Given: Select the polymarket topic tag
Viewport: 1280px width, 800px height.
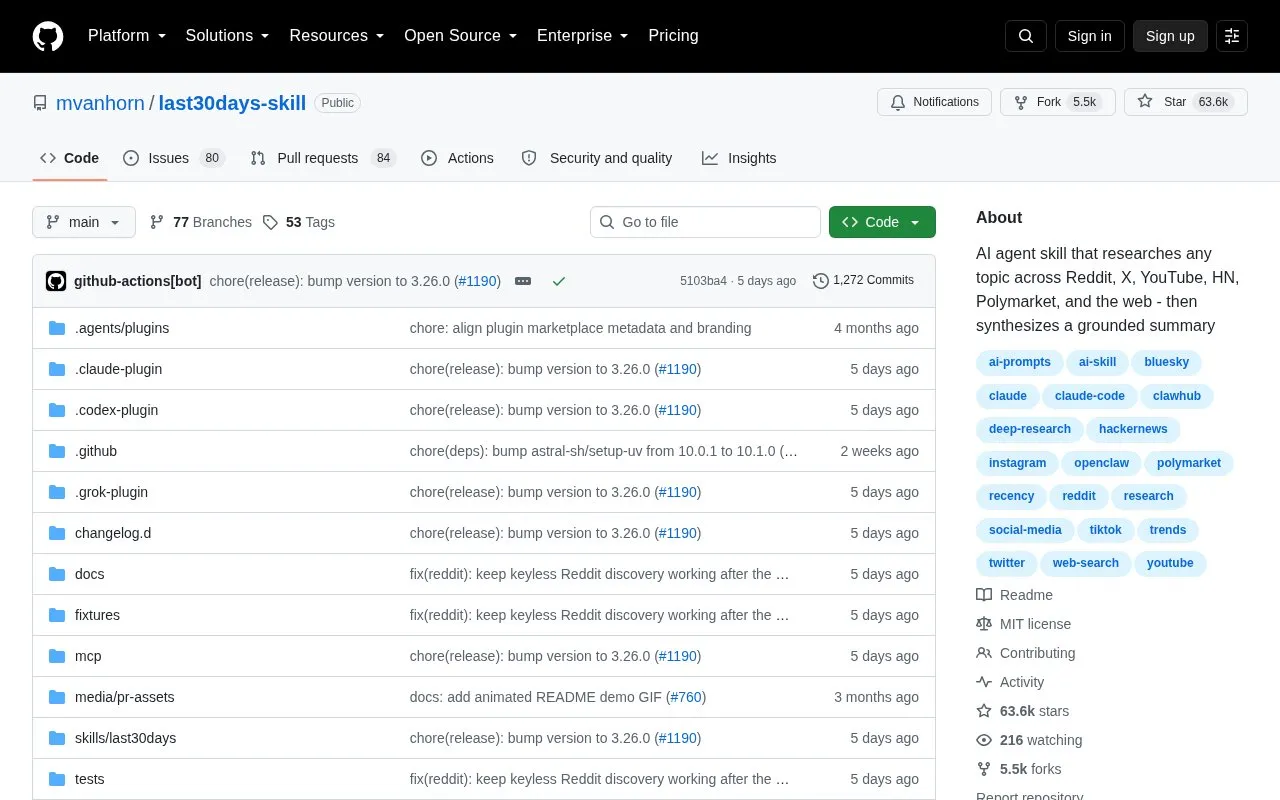Looking at the screenshot, I should (x=1189, y=463).
